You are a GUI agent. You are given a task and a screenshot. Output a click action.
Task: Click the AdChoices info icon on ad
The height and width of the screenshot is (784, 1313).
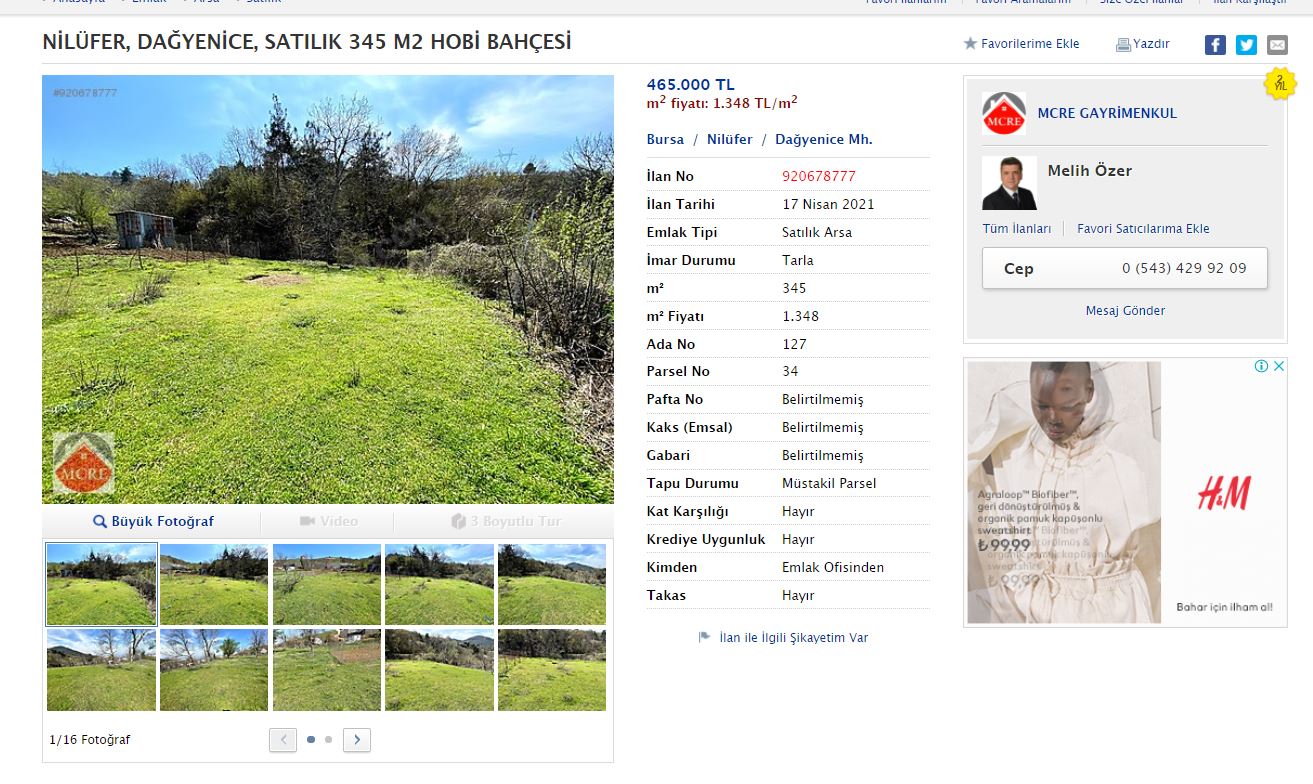(x=1262, y=366)
